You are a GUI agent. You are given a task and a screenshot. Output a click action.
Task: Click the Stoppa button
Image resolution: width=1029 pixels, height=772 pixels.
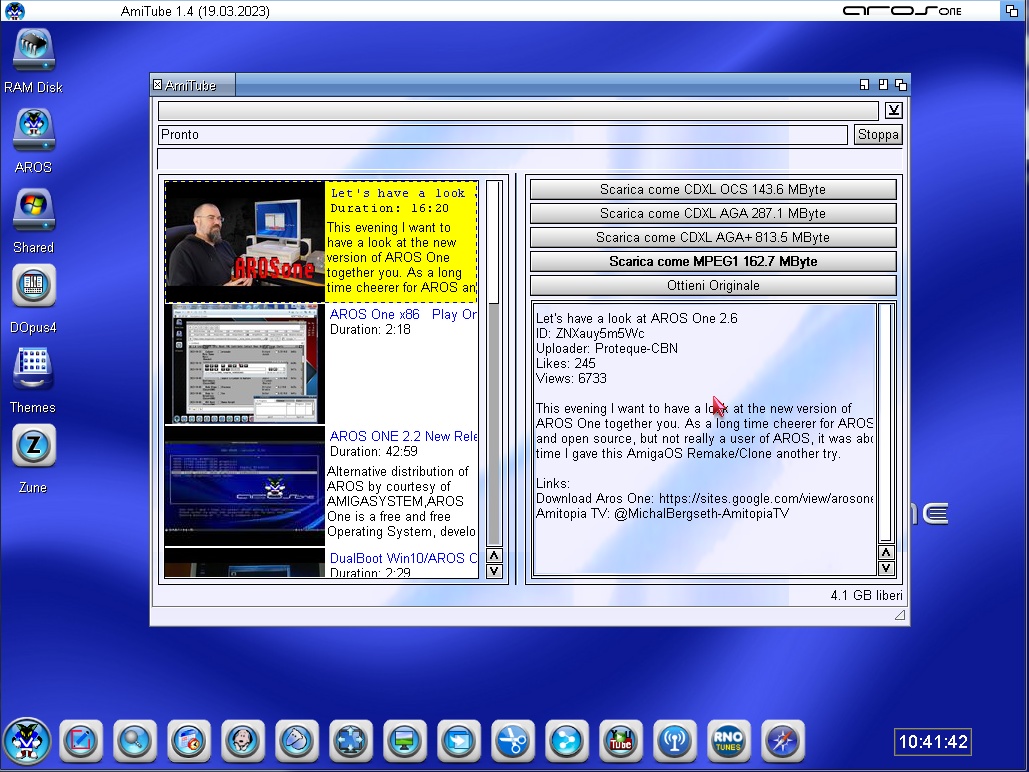click(878, 135)
